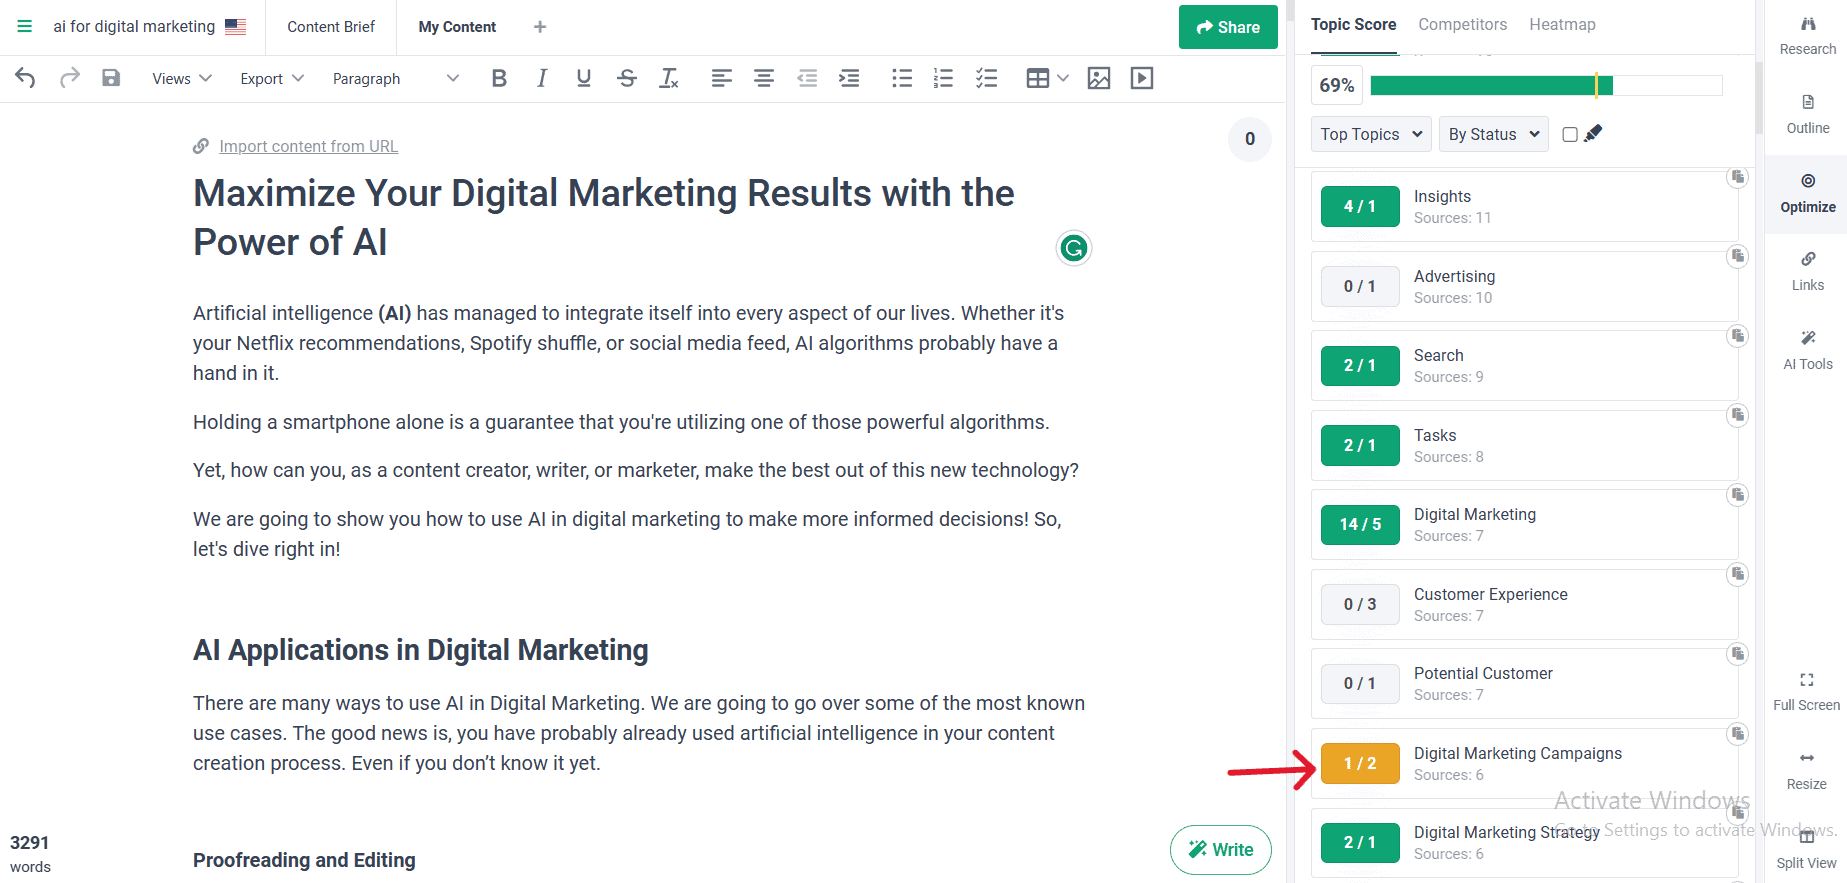
Task: Insert an image into the content
Action: point(1098,78)
